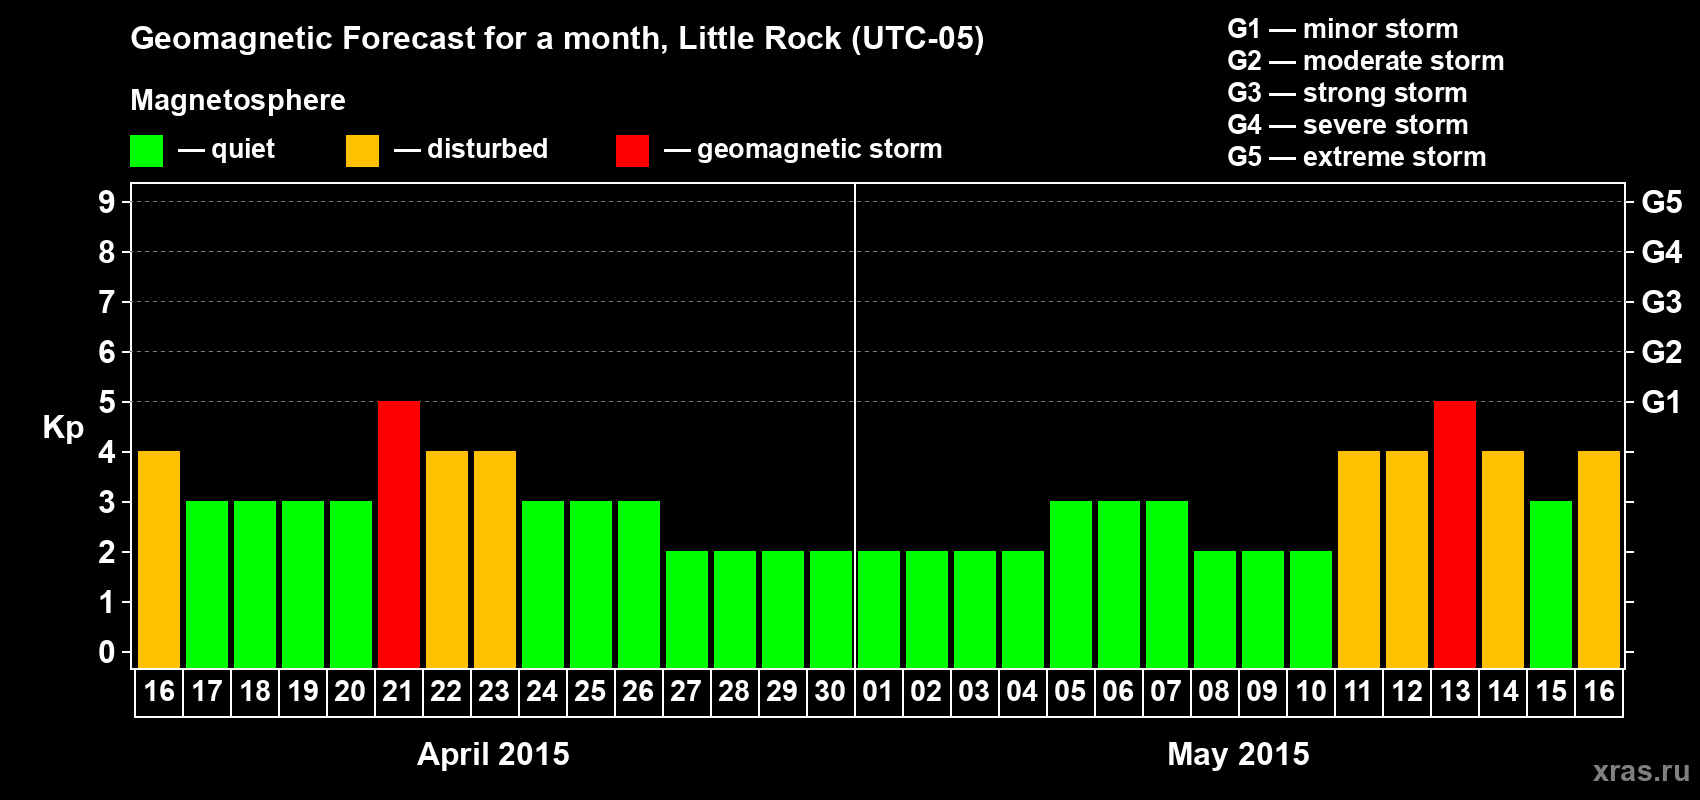Viewport: 1700px width, 800px height.
Task: Click the orange bar for April 23
Action: coord(495,559)
